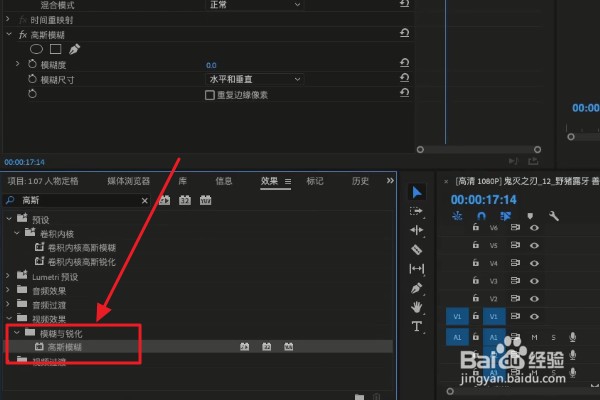
Task: Toggle timeline snap magnet icon
Action: coord(481,216)
